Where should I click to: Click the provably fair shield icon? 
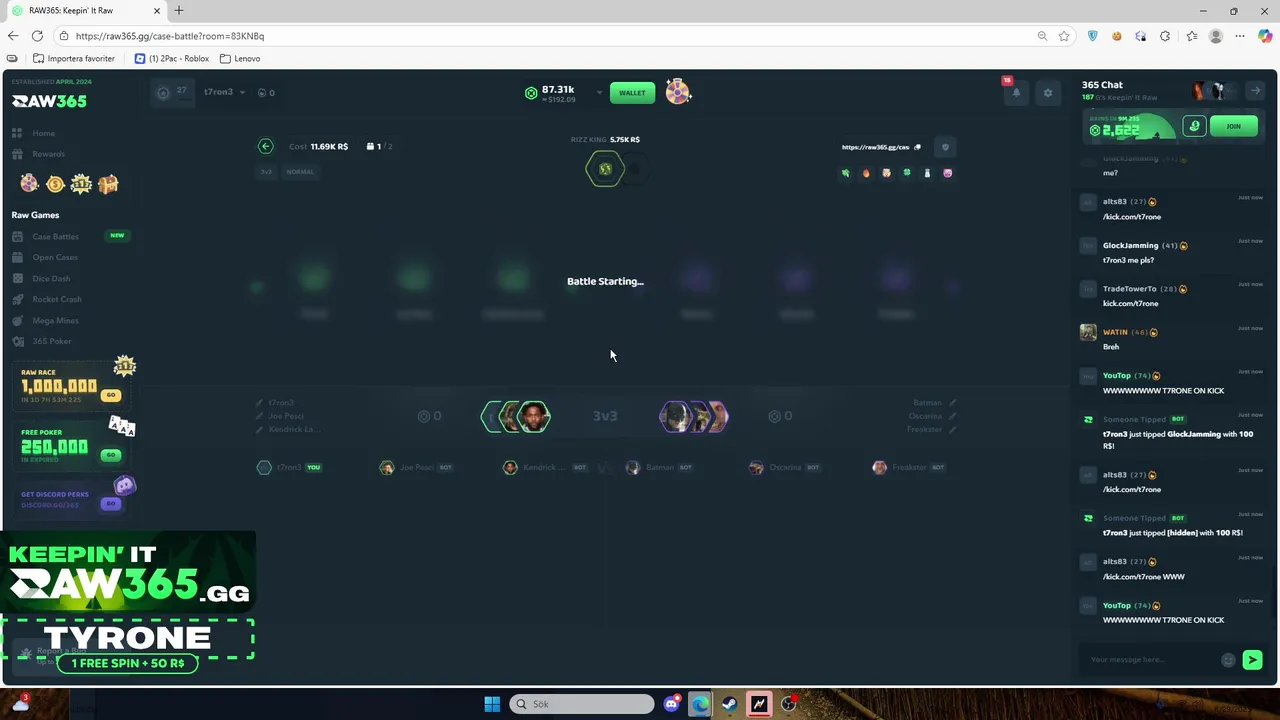(x=945, y=147)
